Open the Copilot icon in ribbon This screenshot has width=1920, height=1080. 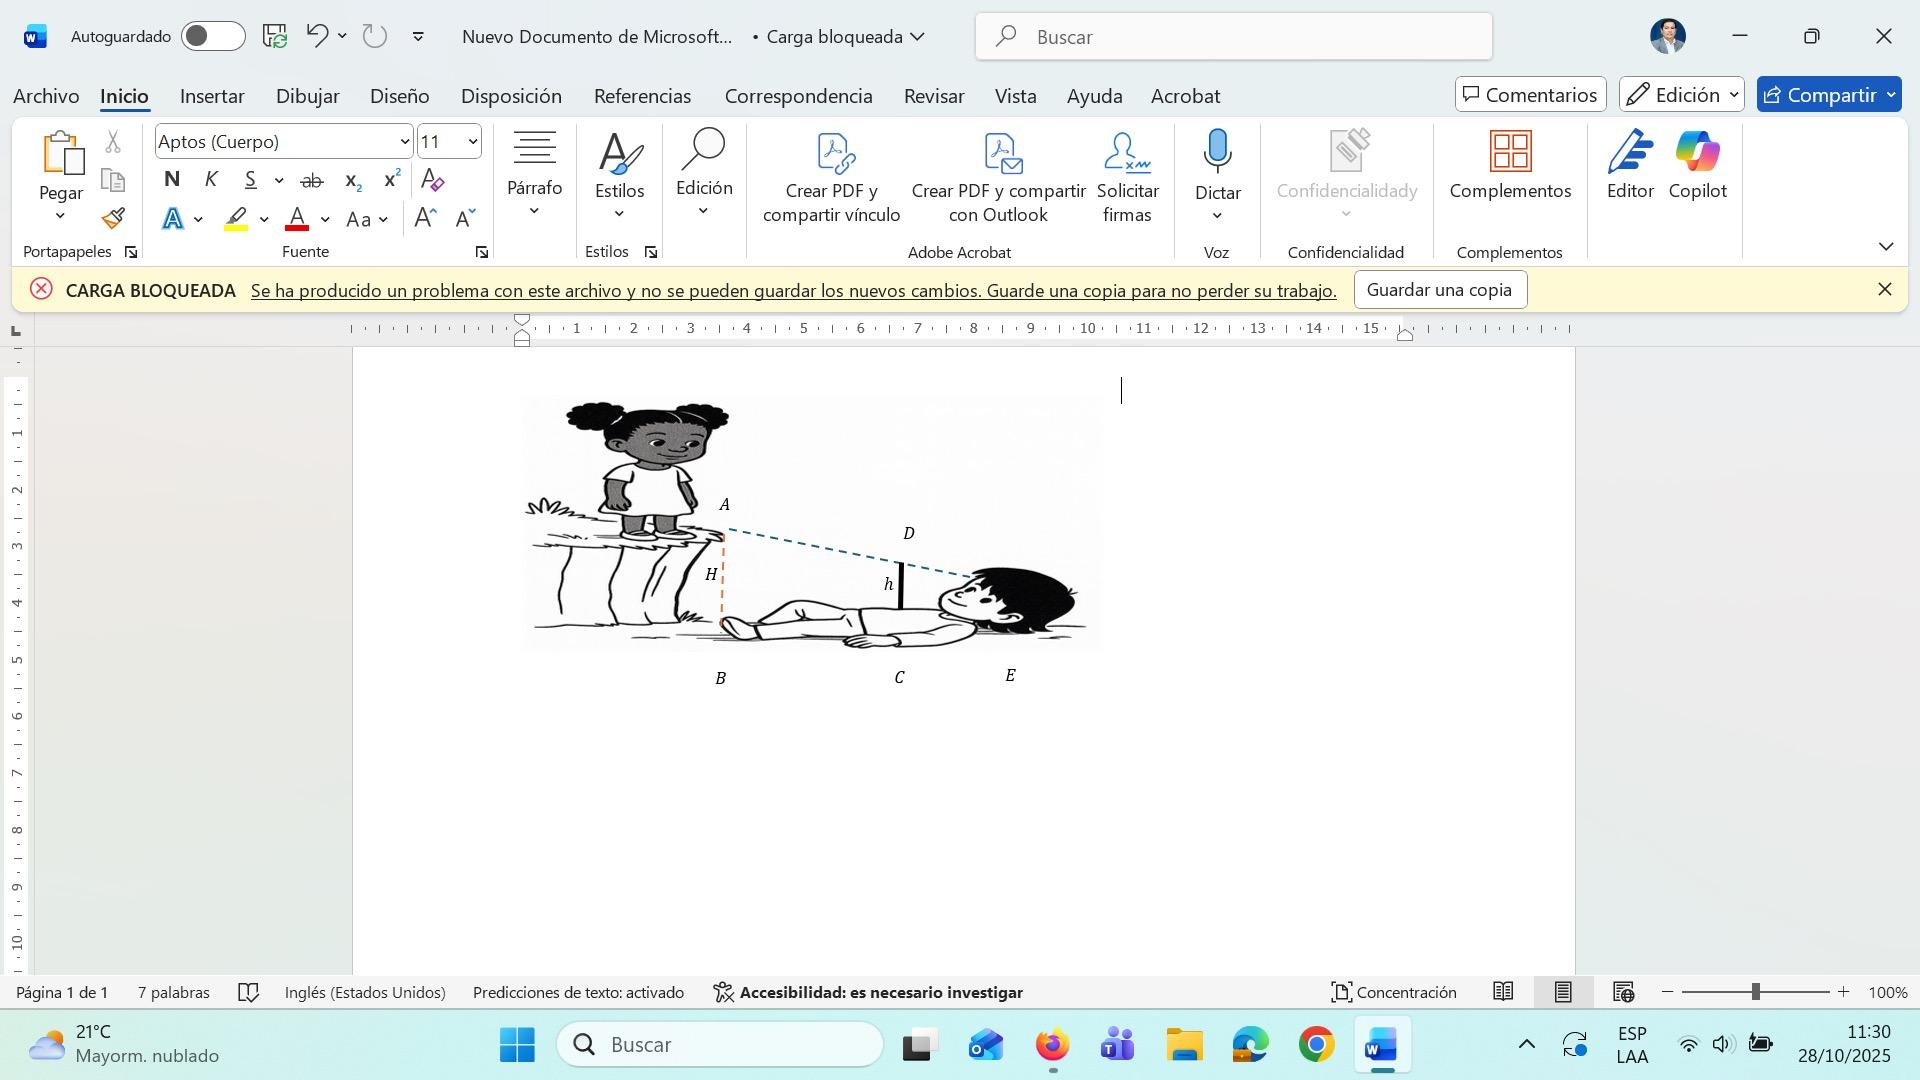(1697, 152)
